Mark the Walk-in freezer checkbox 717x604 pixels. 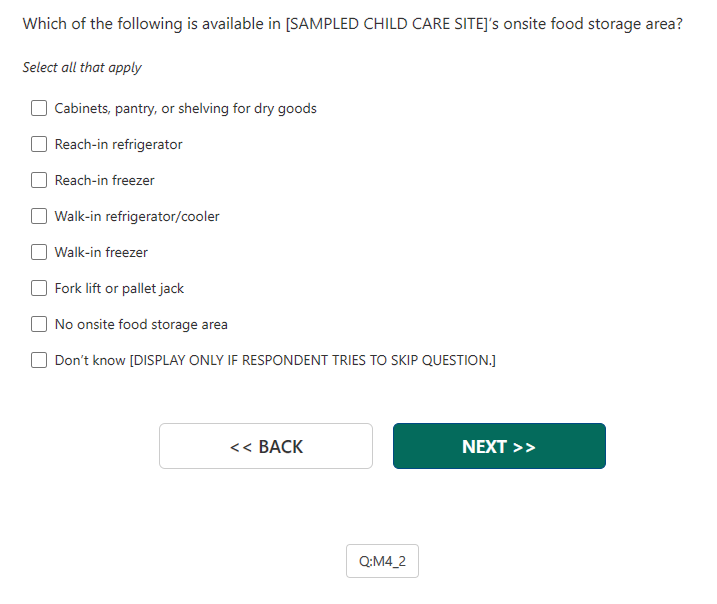pyautogui.click(x=39, y=252)
